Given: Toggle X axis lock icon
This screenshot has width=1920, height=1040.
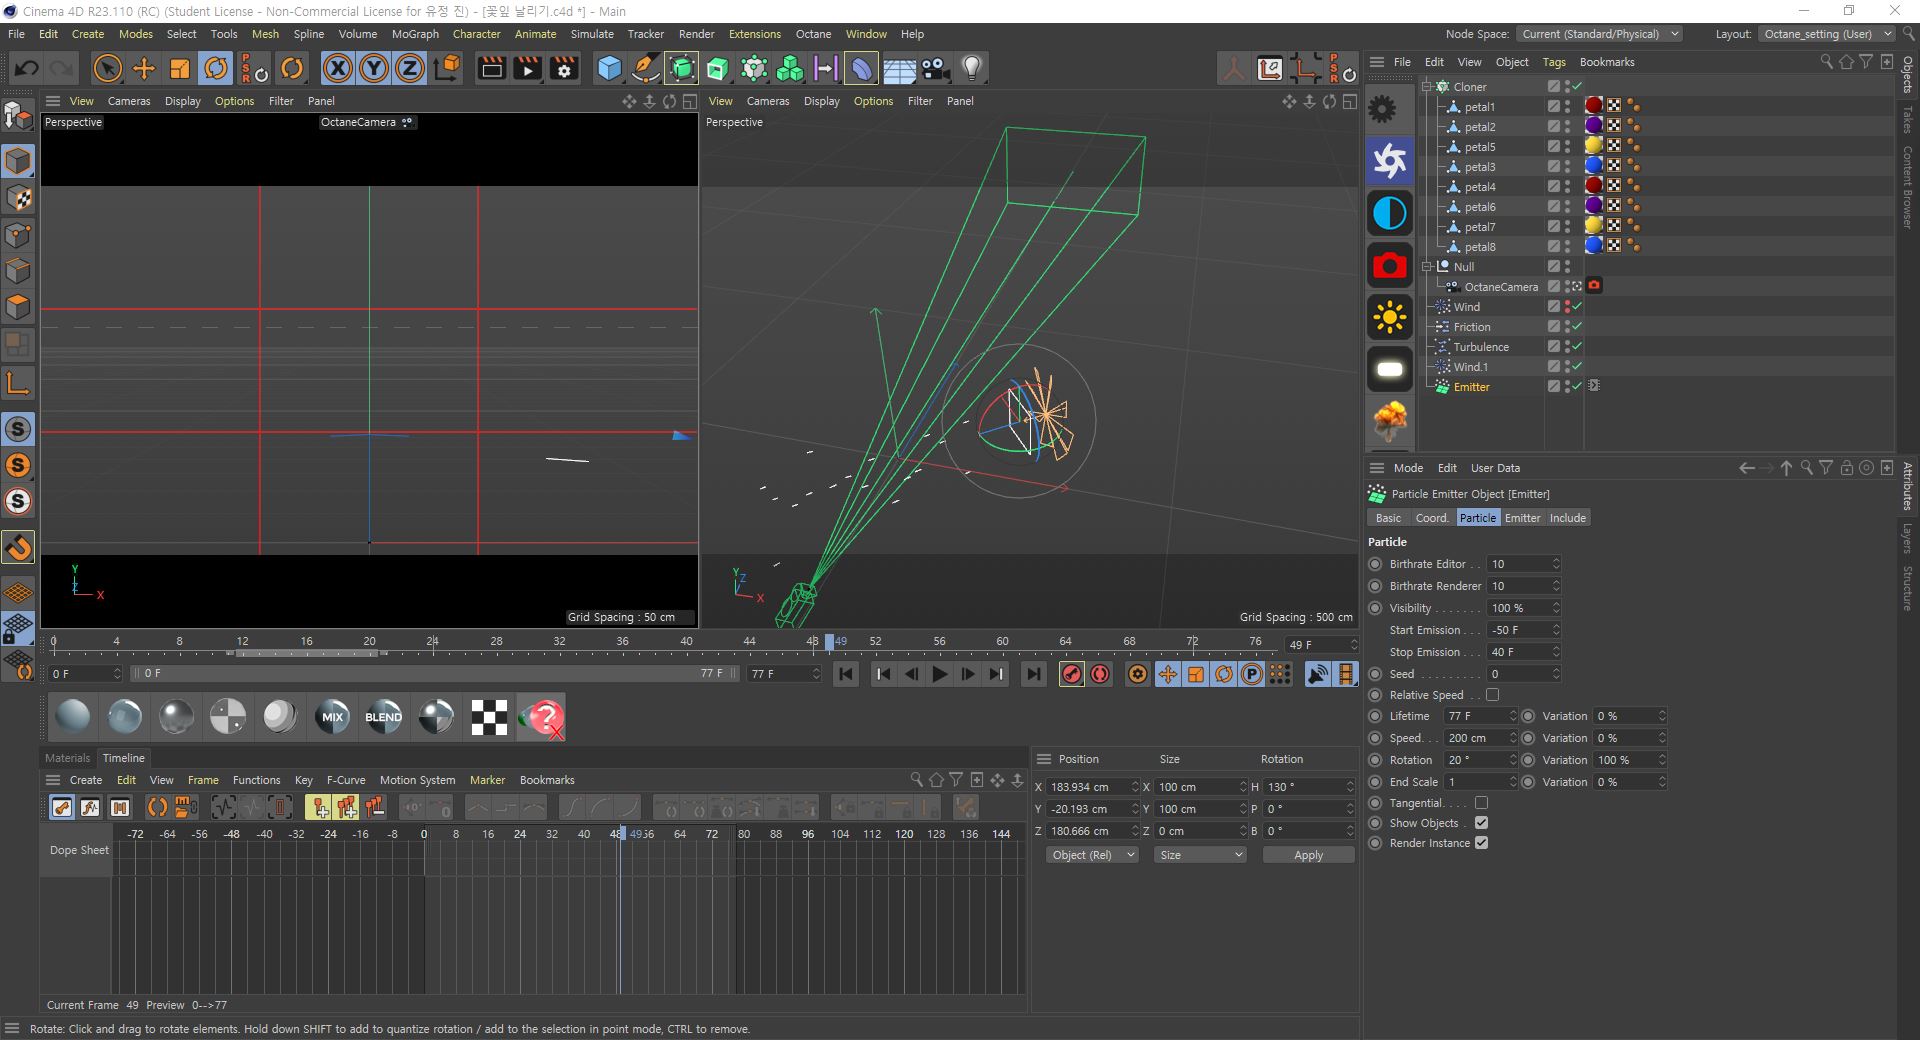Looking at the screenshot, I should point(338,68).
